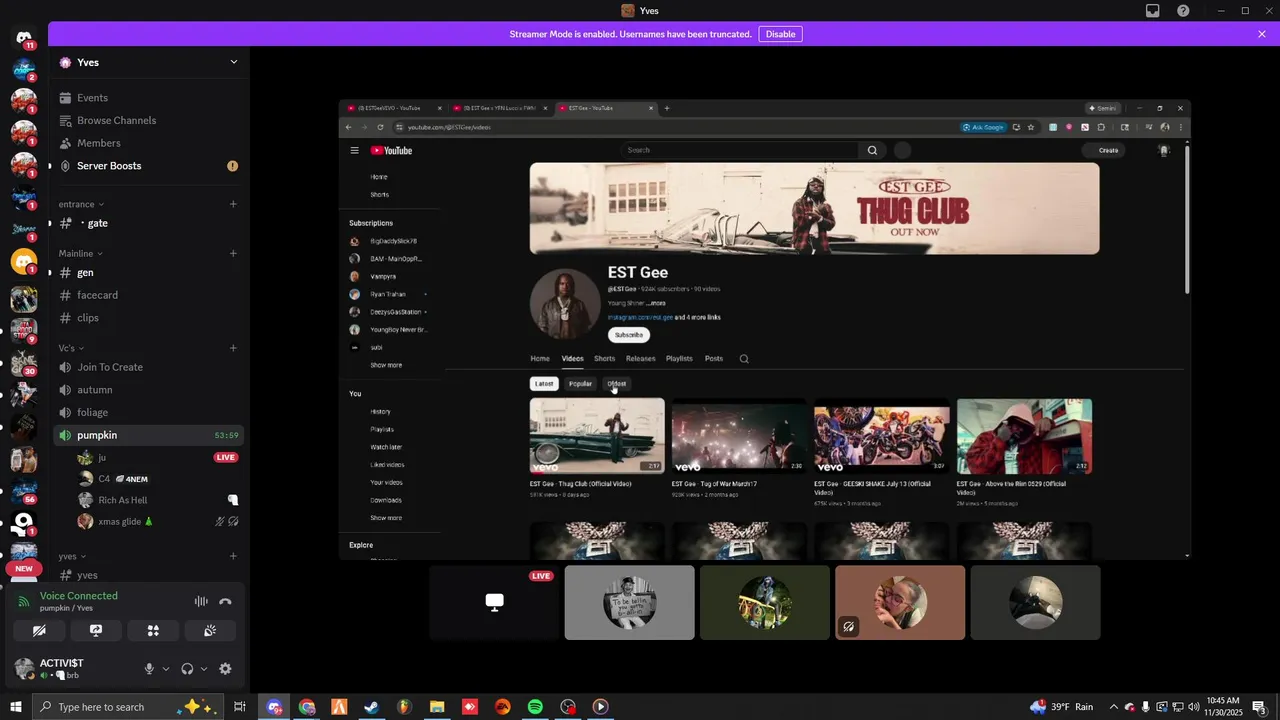1280x720 pixels.
Task: Start an activity from the voice panel
Action: pos(153,631)
